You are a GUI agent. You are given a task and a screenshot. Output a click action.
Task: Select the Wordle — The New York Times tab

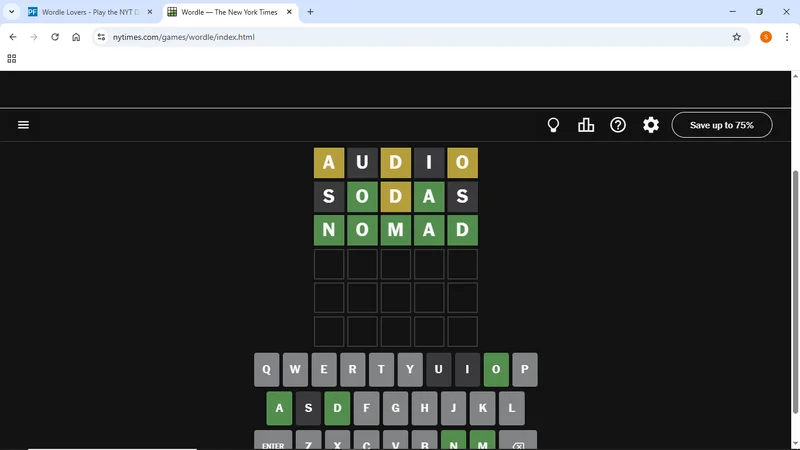(x=229, y=12)
